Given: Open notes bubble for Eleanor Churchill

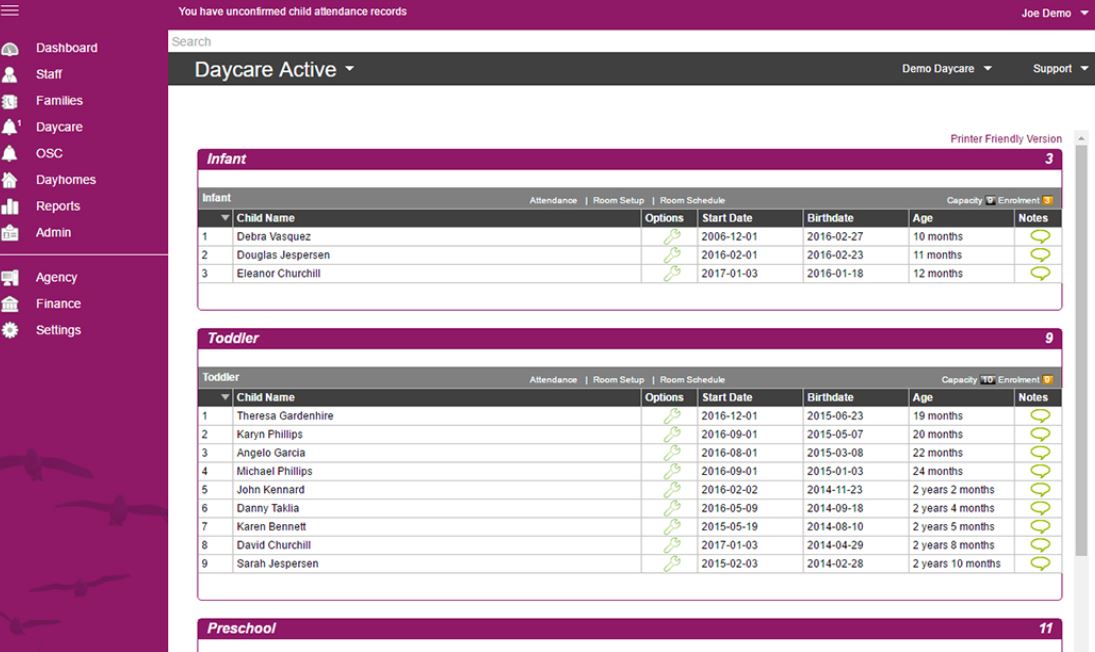Looking at the screenshot, I should pyautogui.click(x=1040, y=274).
